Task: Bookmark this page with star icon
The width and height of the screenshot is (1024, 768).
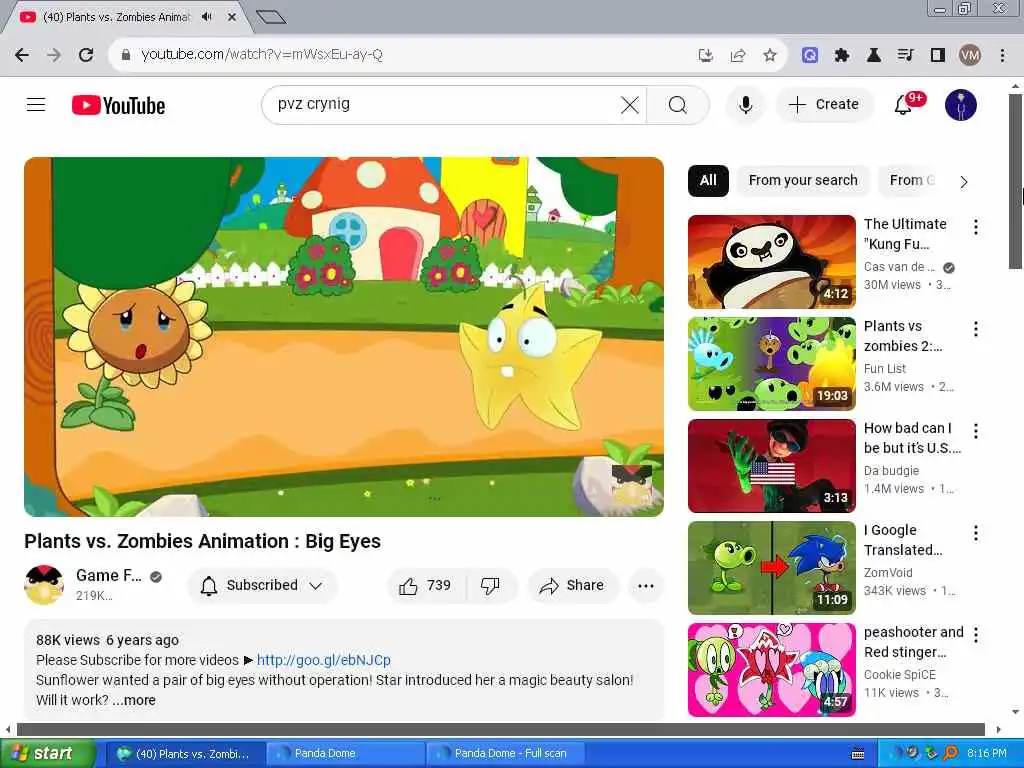Action: (770, 55)
